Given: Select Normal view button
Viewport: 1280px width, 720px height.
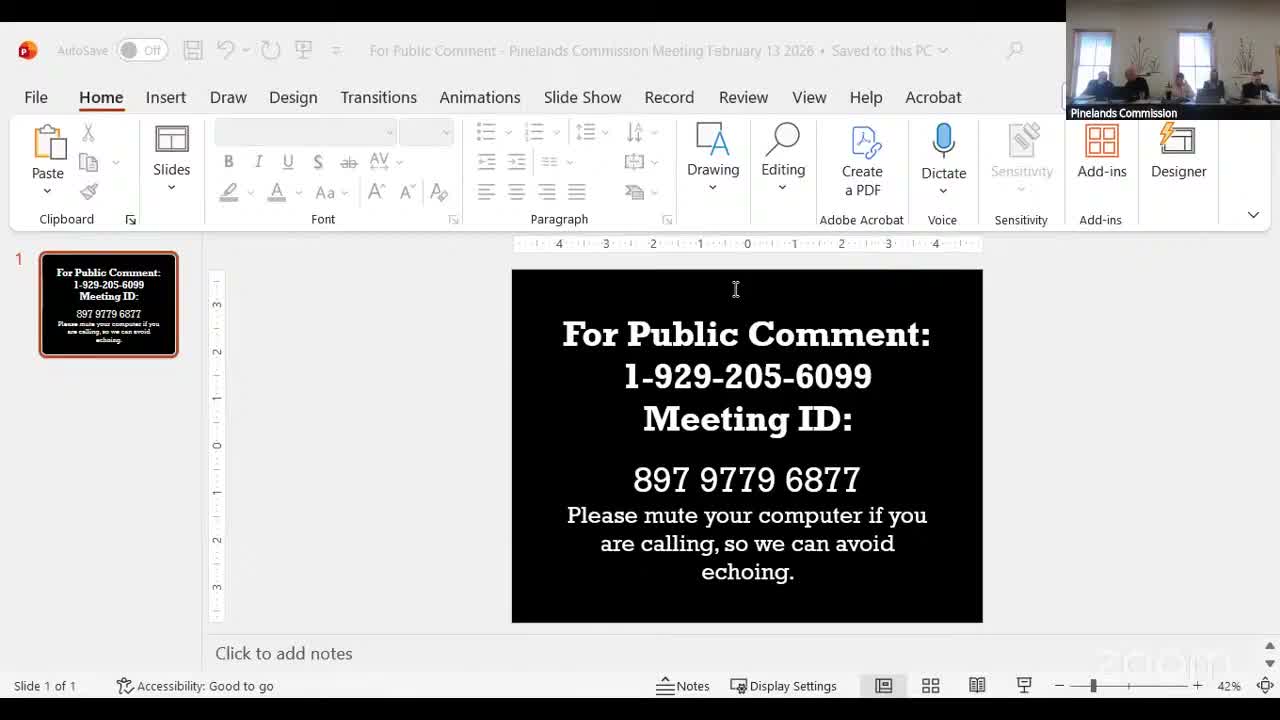Looking at the screenshot, I should coord(884,686).
